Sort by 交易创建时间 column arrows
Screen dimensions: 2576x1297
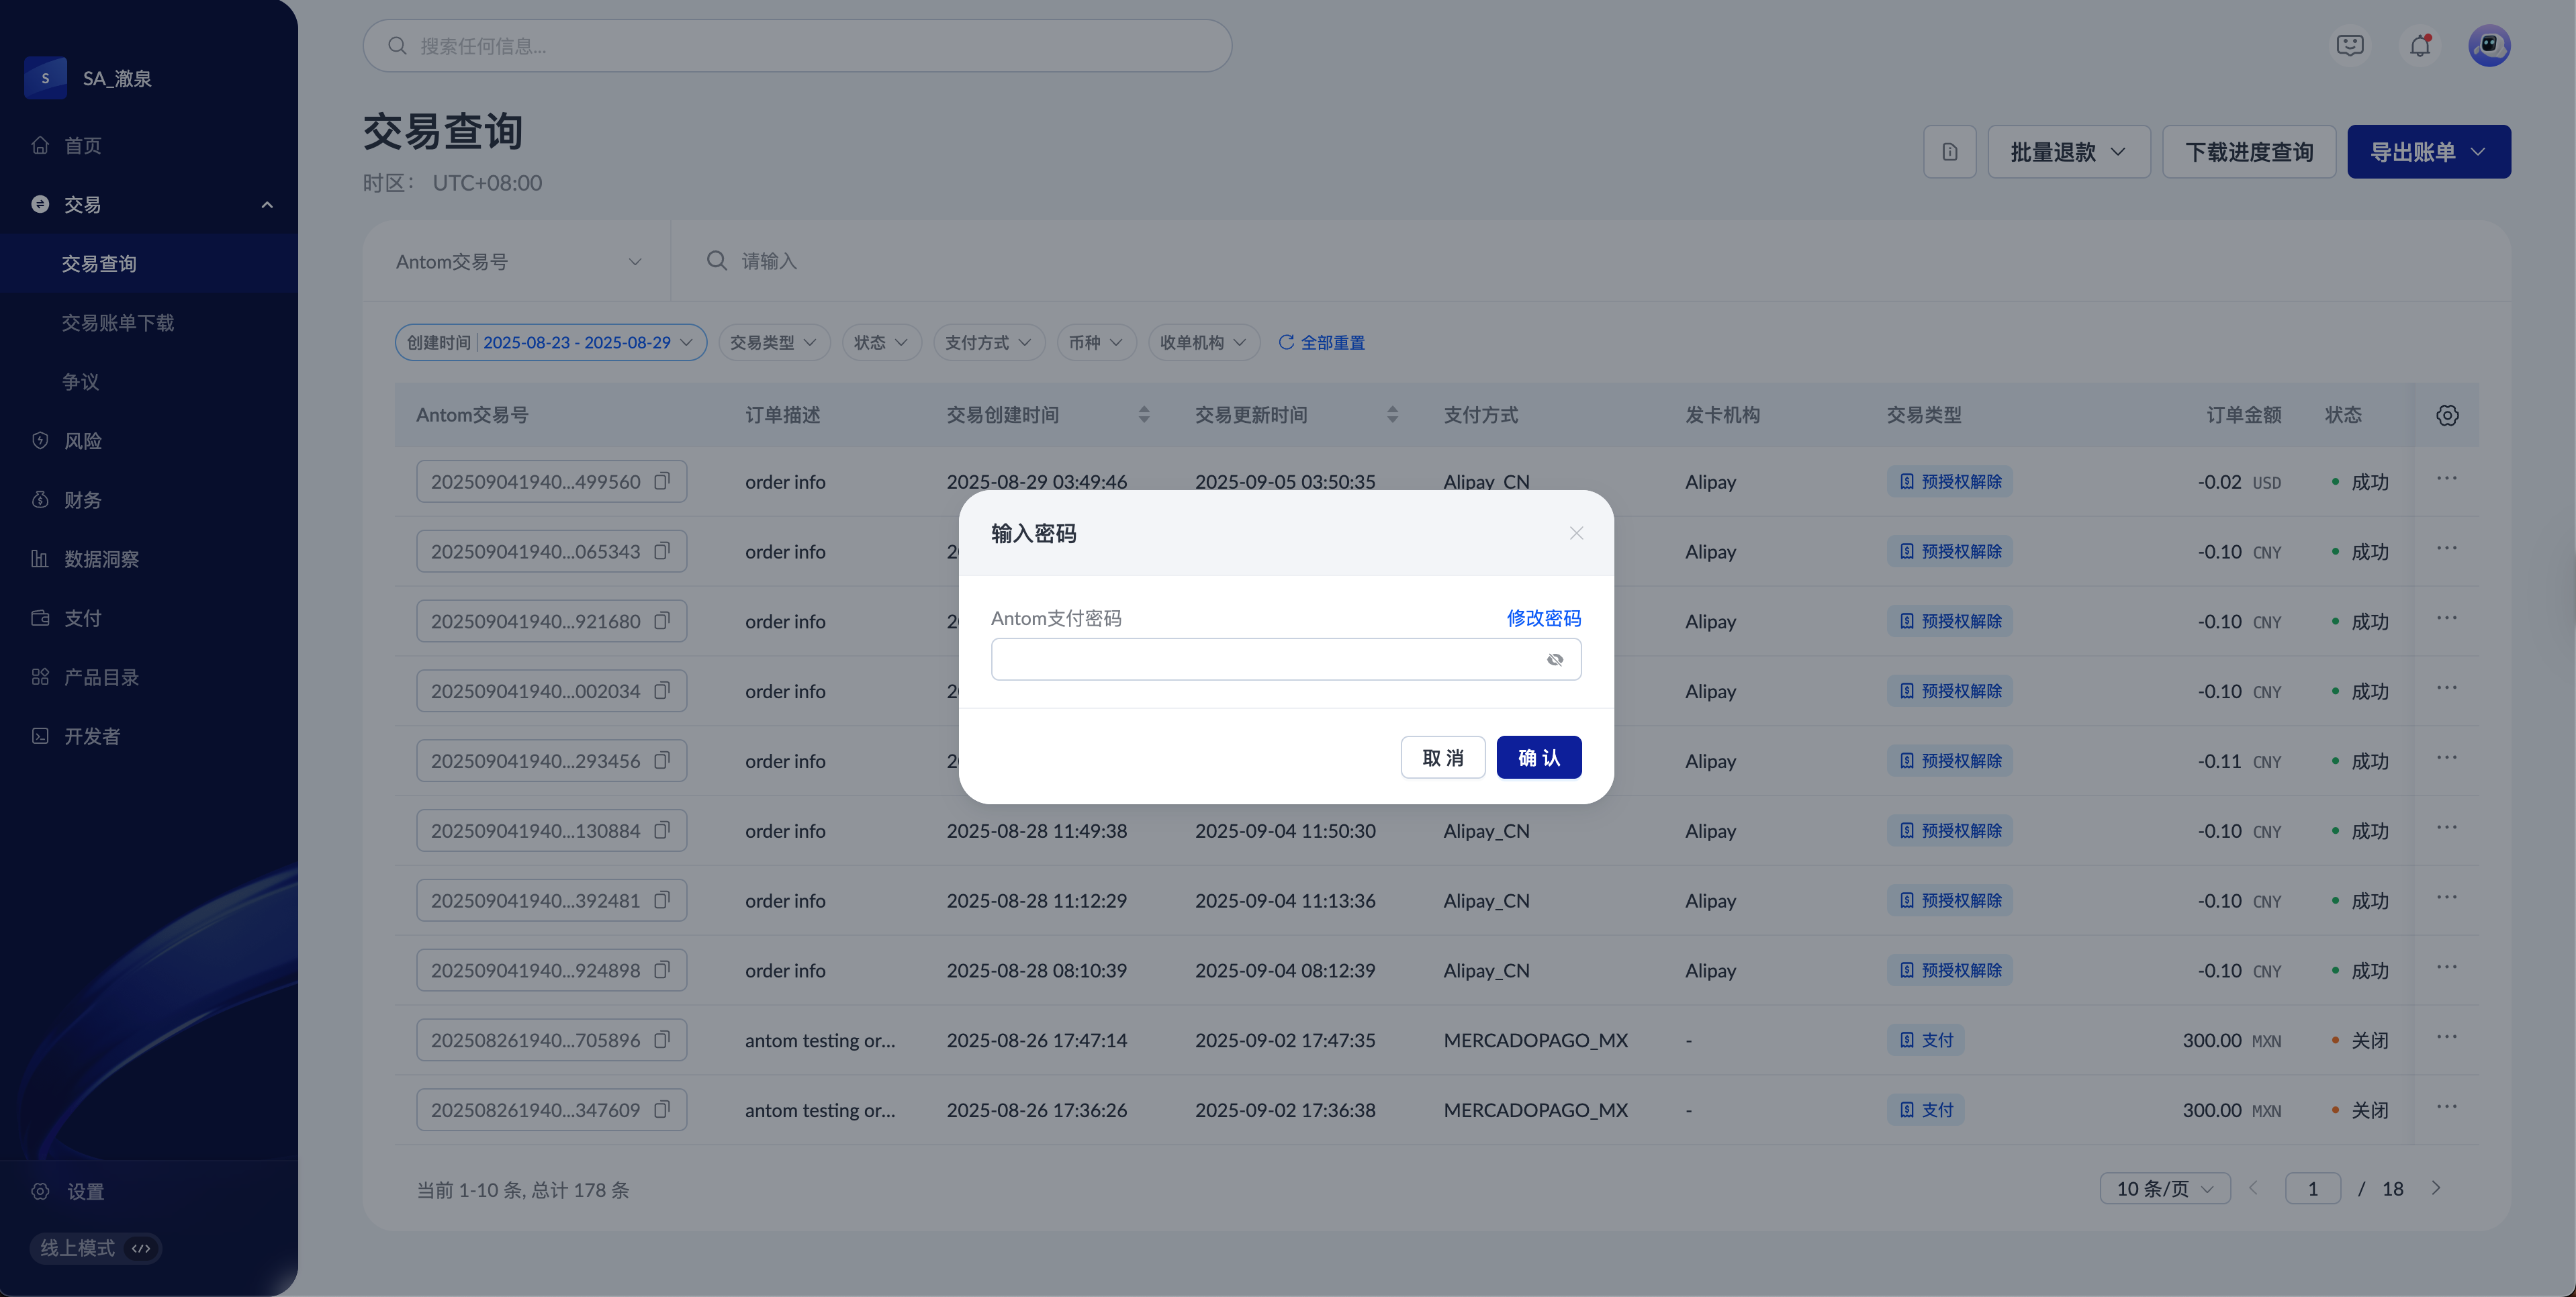(1143, 415)
